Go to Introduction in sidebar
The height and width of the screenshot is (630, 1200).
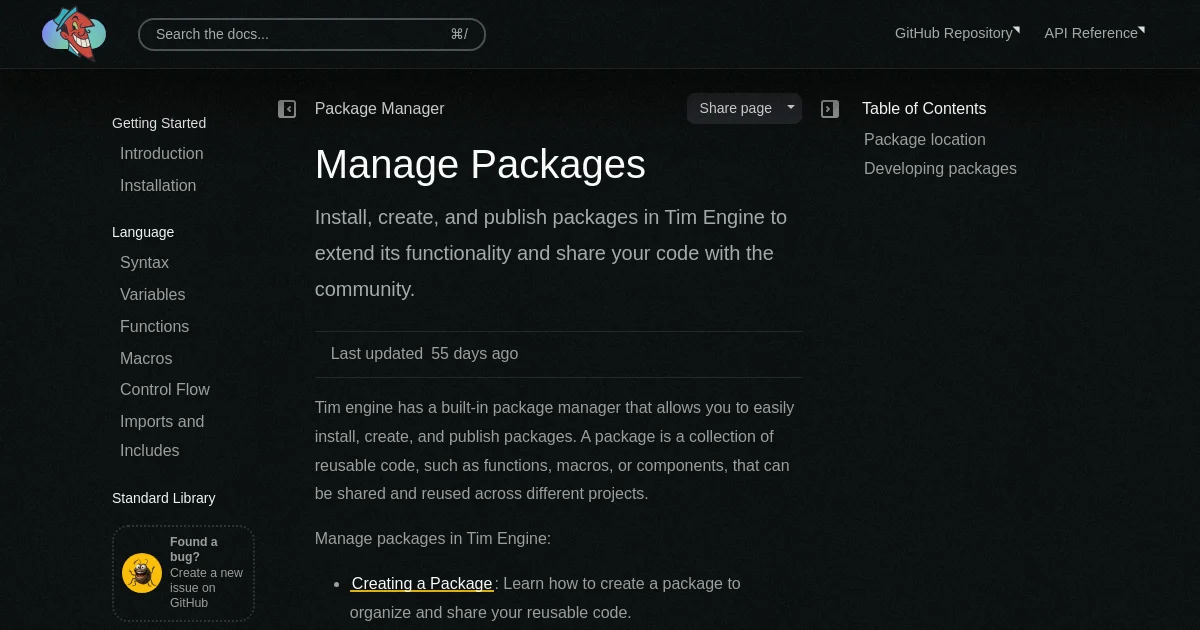(162, 153)
